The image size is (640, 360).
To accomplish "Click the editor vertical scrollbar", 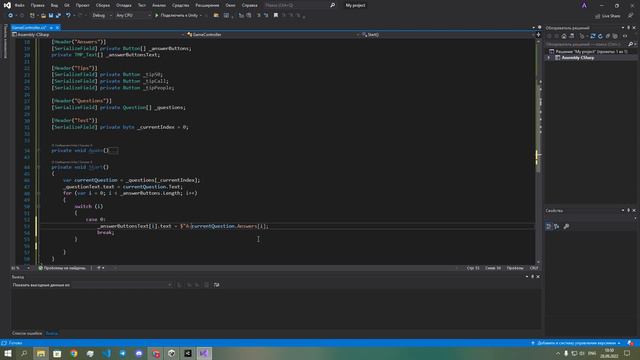I will [538, 151].
